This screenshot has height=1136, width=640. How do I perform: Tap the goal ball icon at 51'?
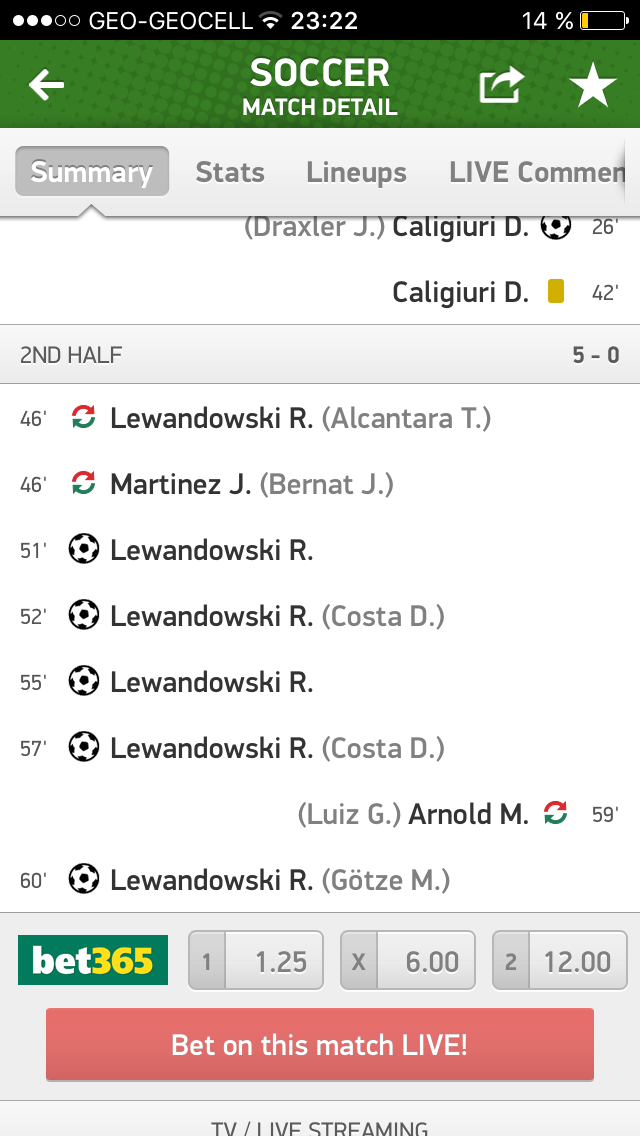pyautogui.click(x=84, y=549)
